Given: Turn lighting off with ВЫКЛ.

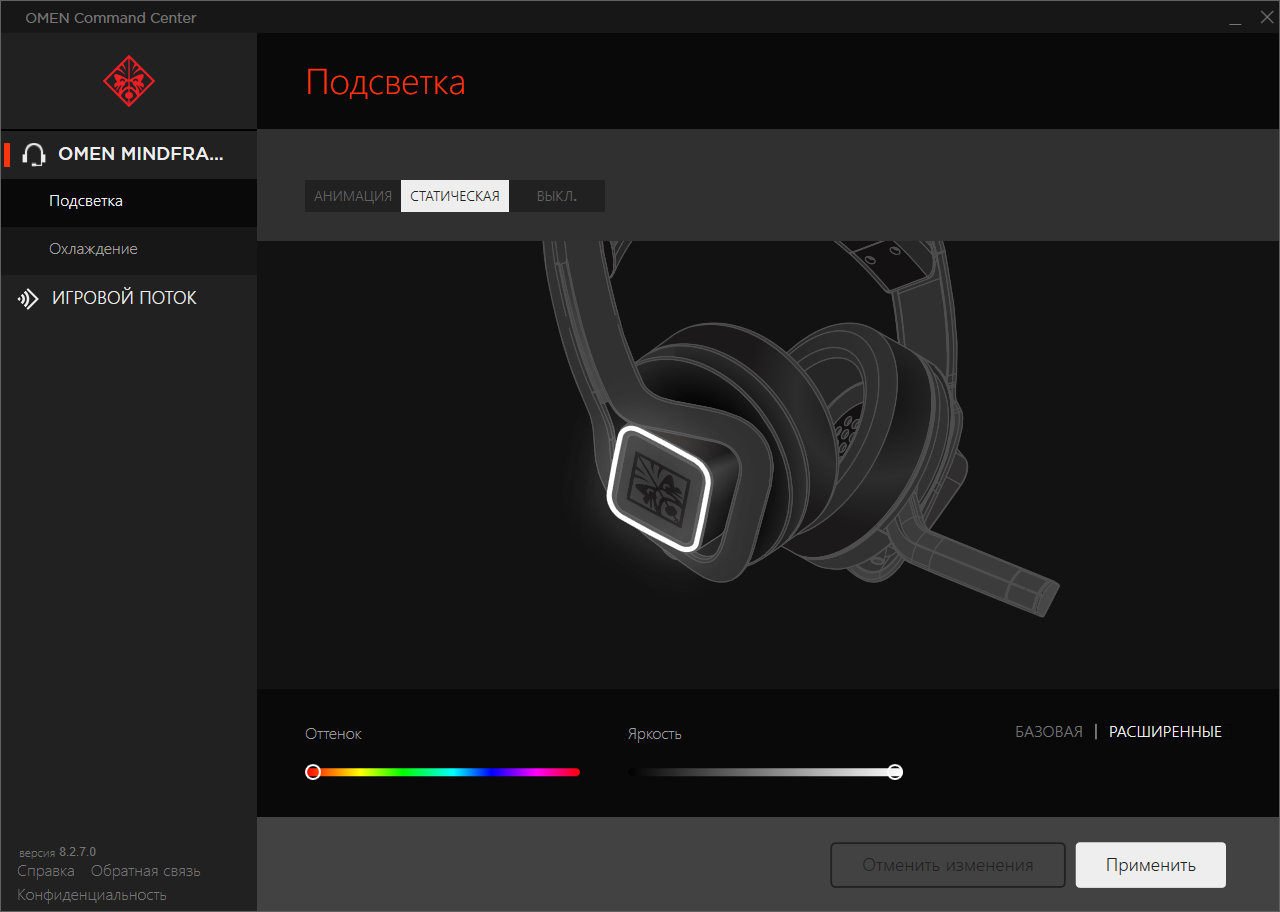Looking at the screenshot, I should coord(557,196).
